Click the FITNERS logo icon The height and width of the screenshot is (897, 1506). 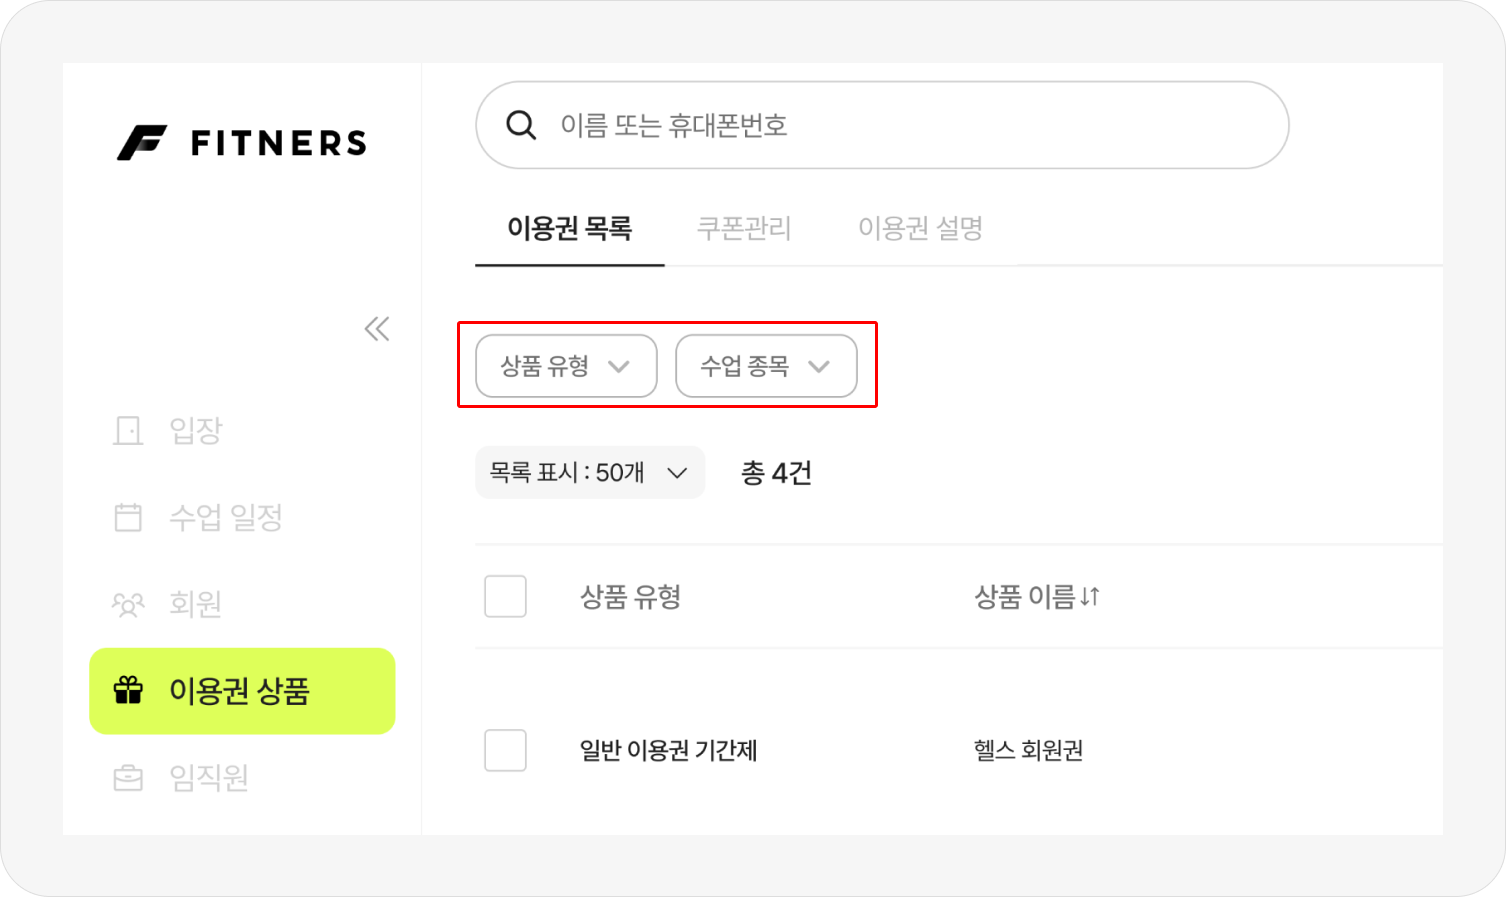coord(142,143)
